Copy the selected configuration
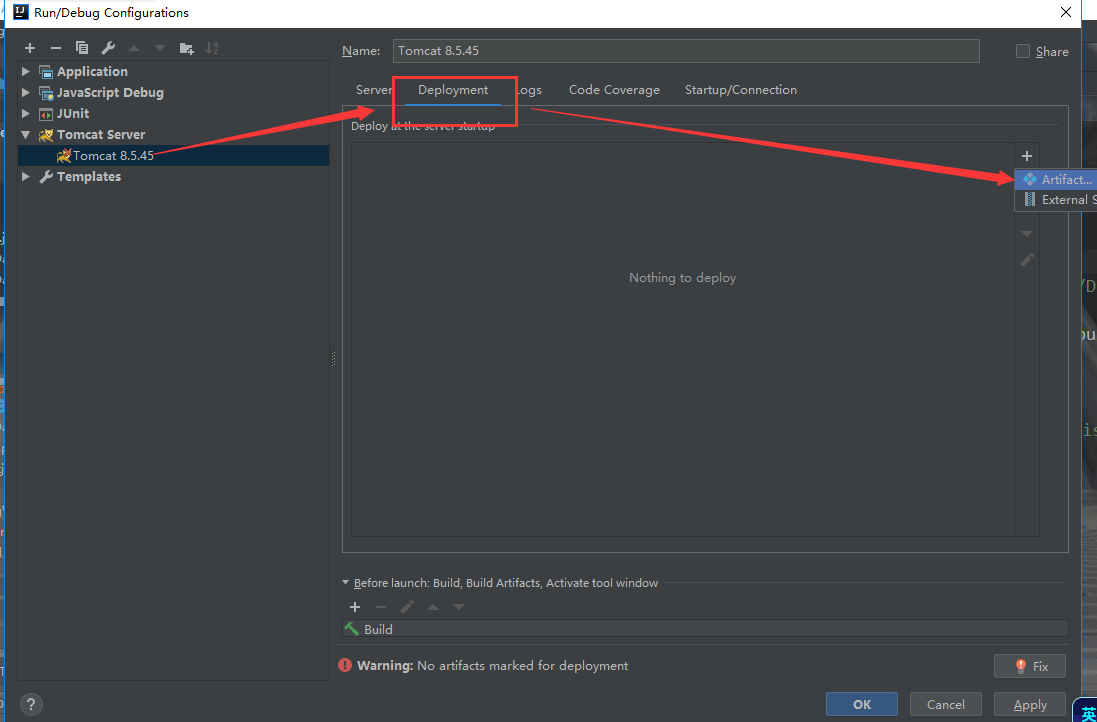This screenshot has height=722, width=1097. click(x=82, y=48)
